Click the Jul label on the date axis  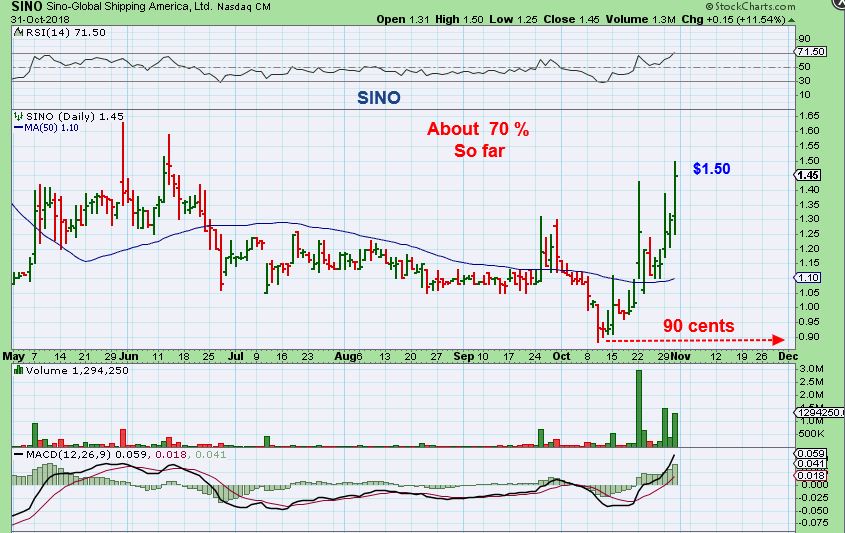point(236,356)
